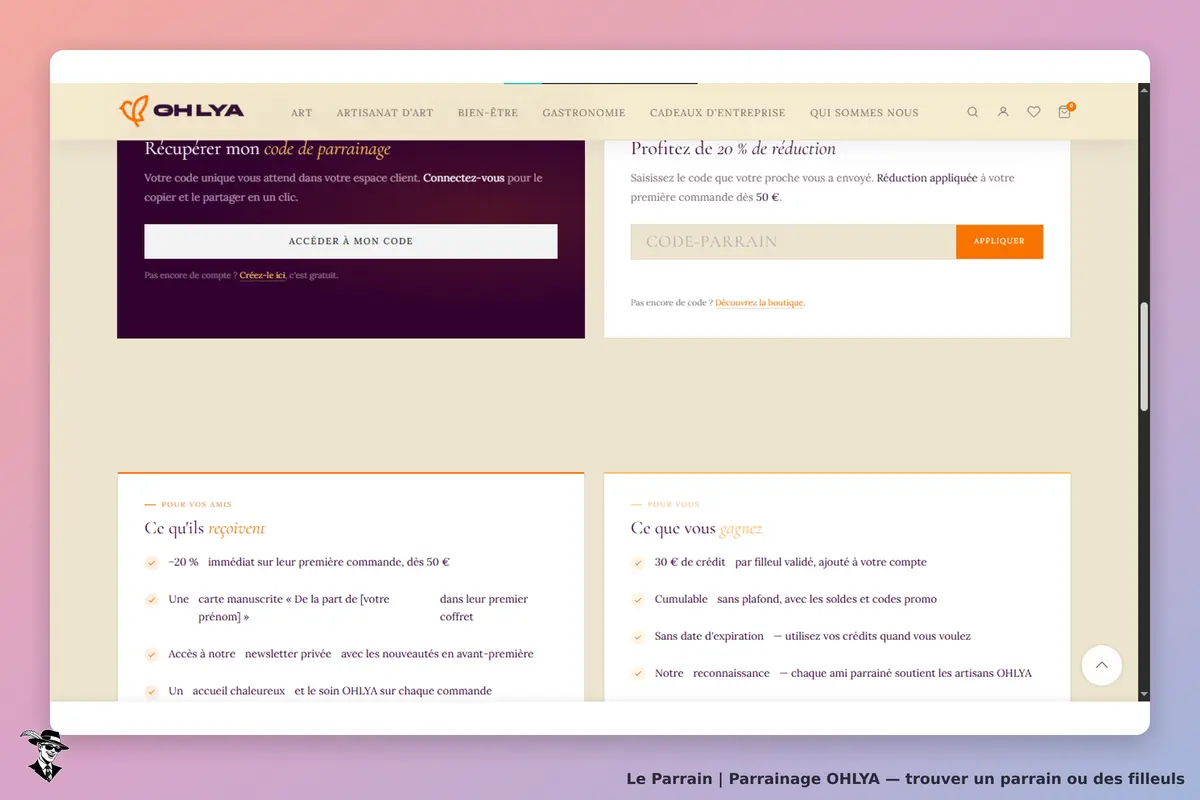
Task: Open the wishlist heart icon
Action: [1034, 112]
